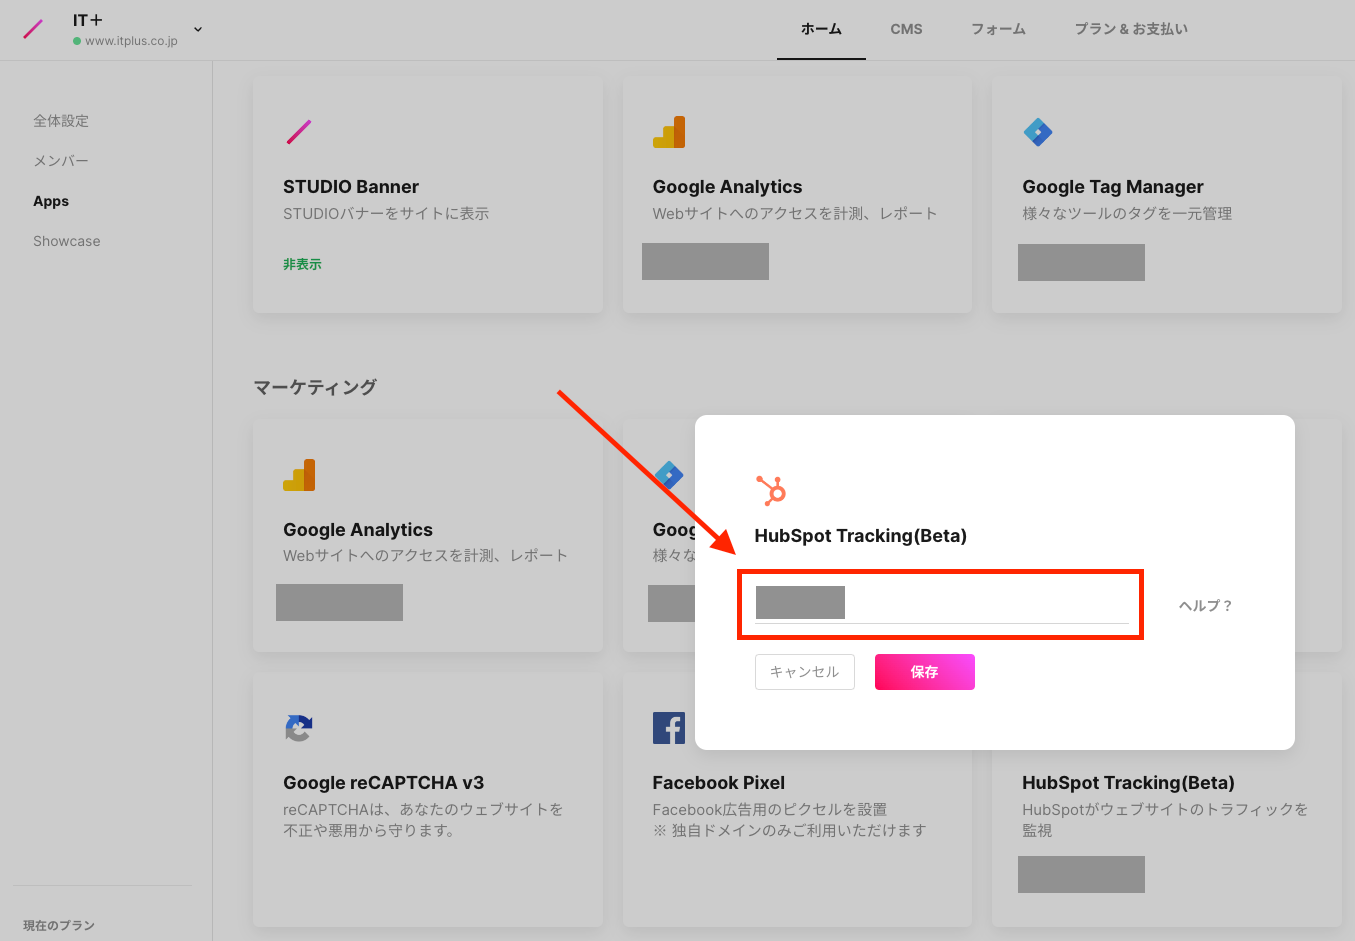Click the 保存 button to save HubSpot tracking
Viewport: 1355px width, 941px height.
point(924,671)
